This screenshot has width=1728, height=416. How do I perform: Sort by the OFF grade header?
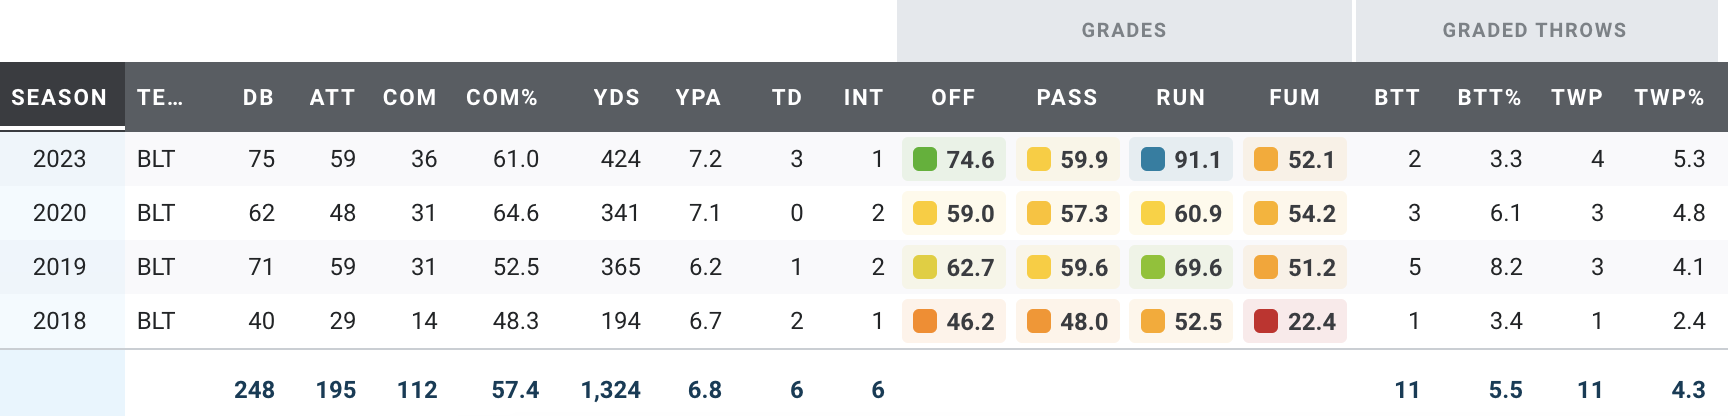pos(953,97)
